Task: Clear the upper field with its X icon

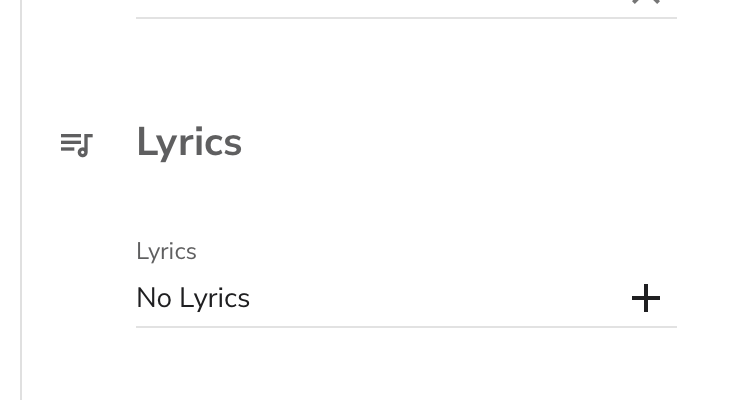Action: [646, 2]
